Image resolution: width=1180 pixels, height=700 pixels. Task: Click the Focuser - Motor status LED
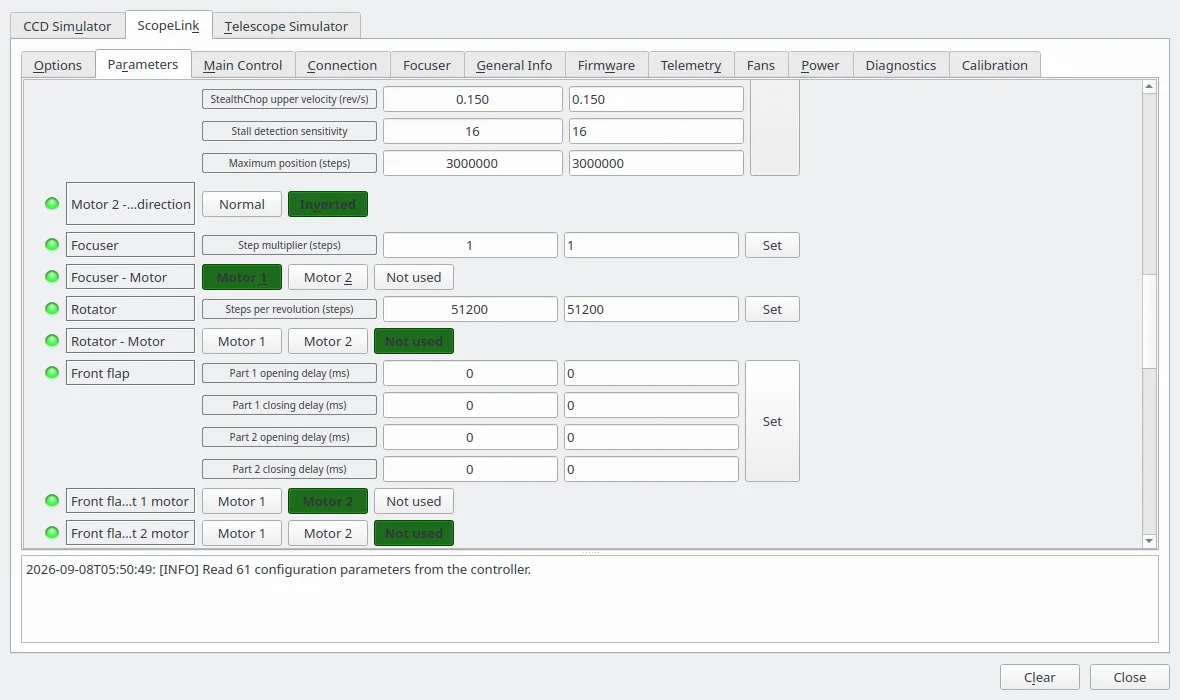[x=52, y=276]
